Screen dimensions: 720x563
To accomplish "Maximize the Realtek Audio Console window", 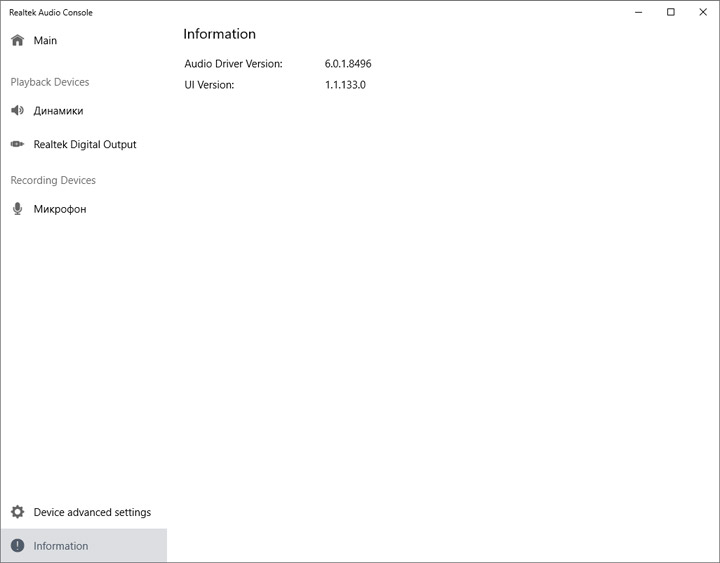I will [x=670, y=12].
